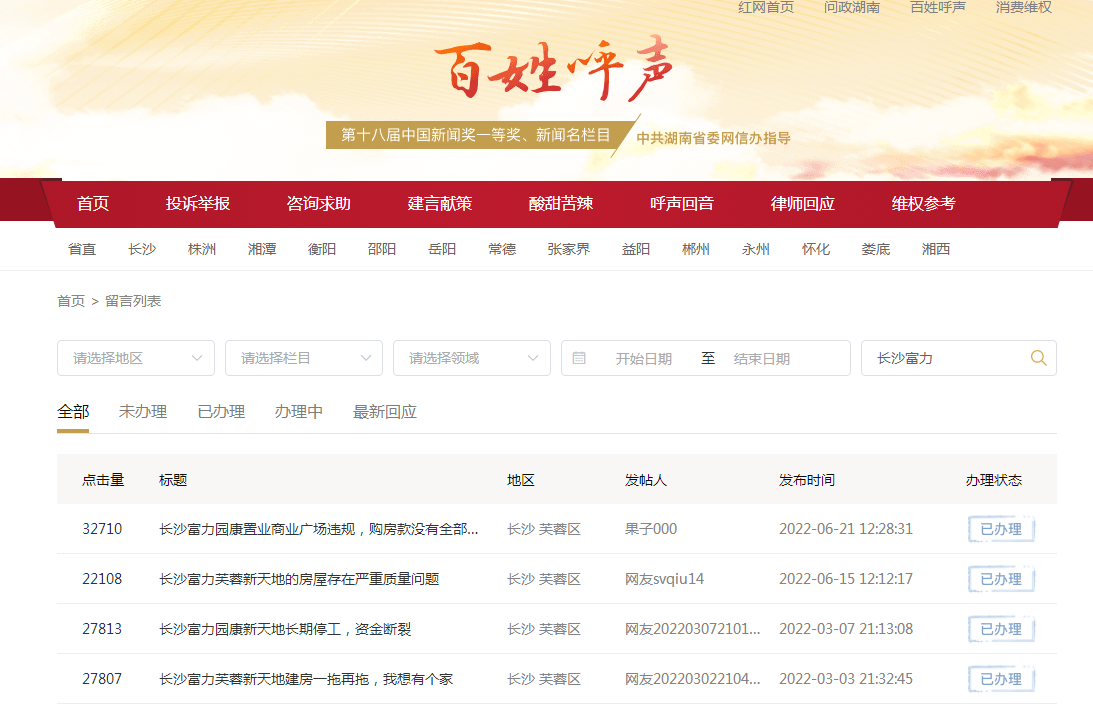The height and width of the screenshot is (713, 1093).
Task: Open the calendar icon beside 开始日期
Action: click(x=582, y=357)
